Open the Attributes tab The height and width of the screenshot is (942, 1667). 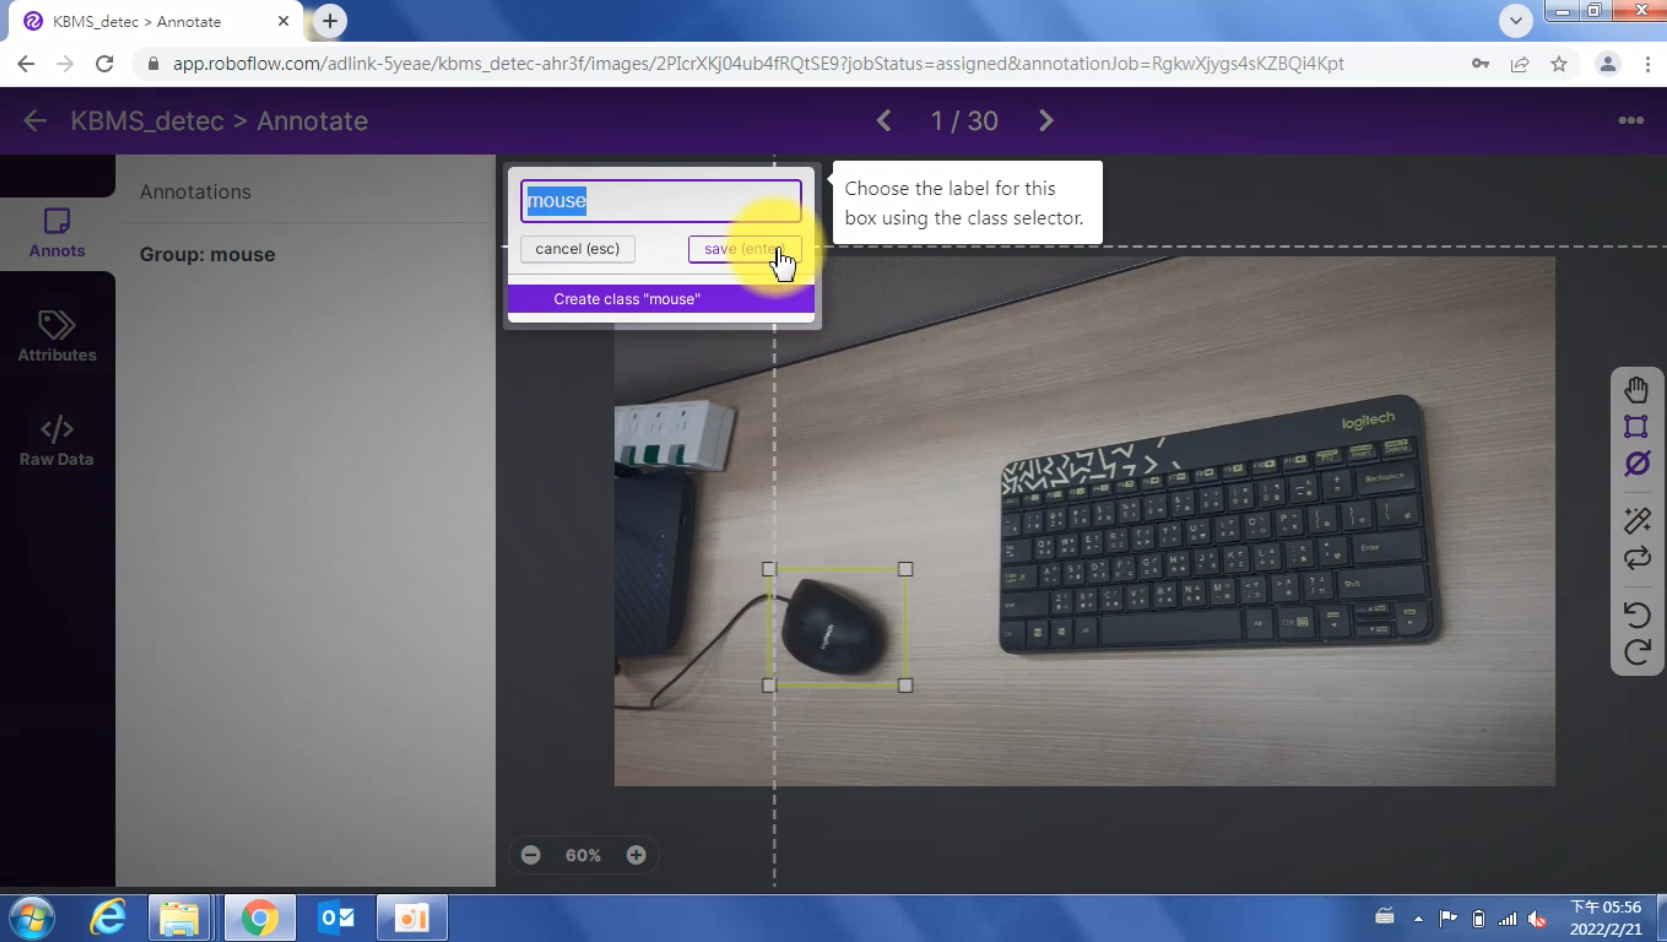click(57, 336)
